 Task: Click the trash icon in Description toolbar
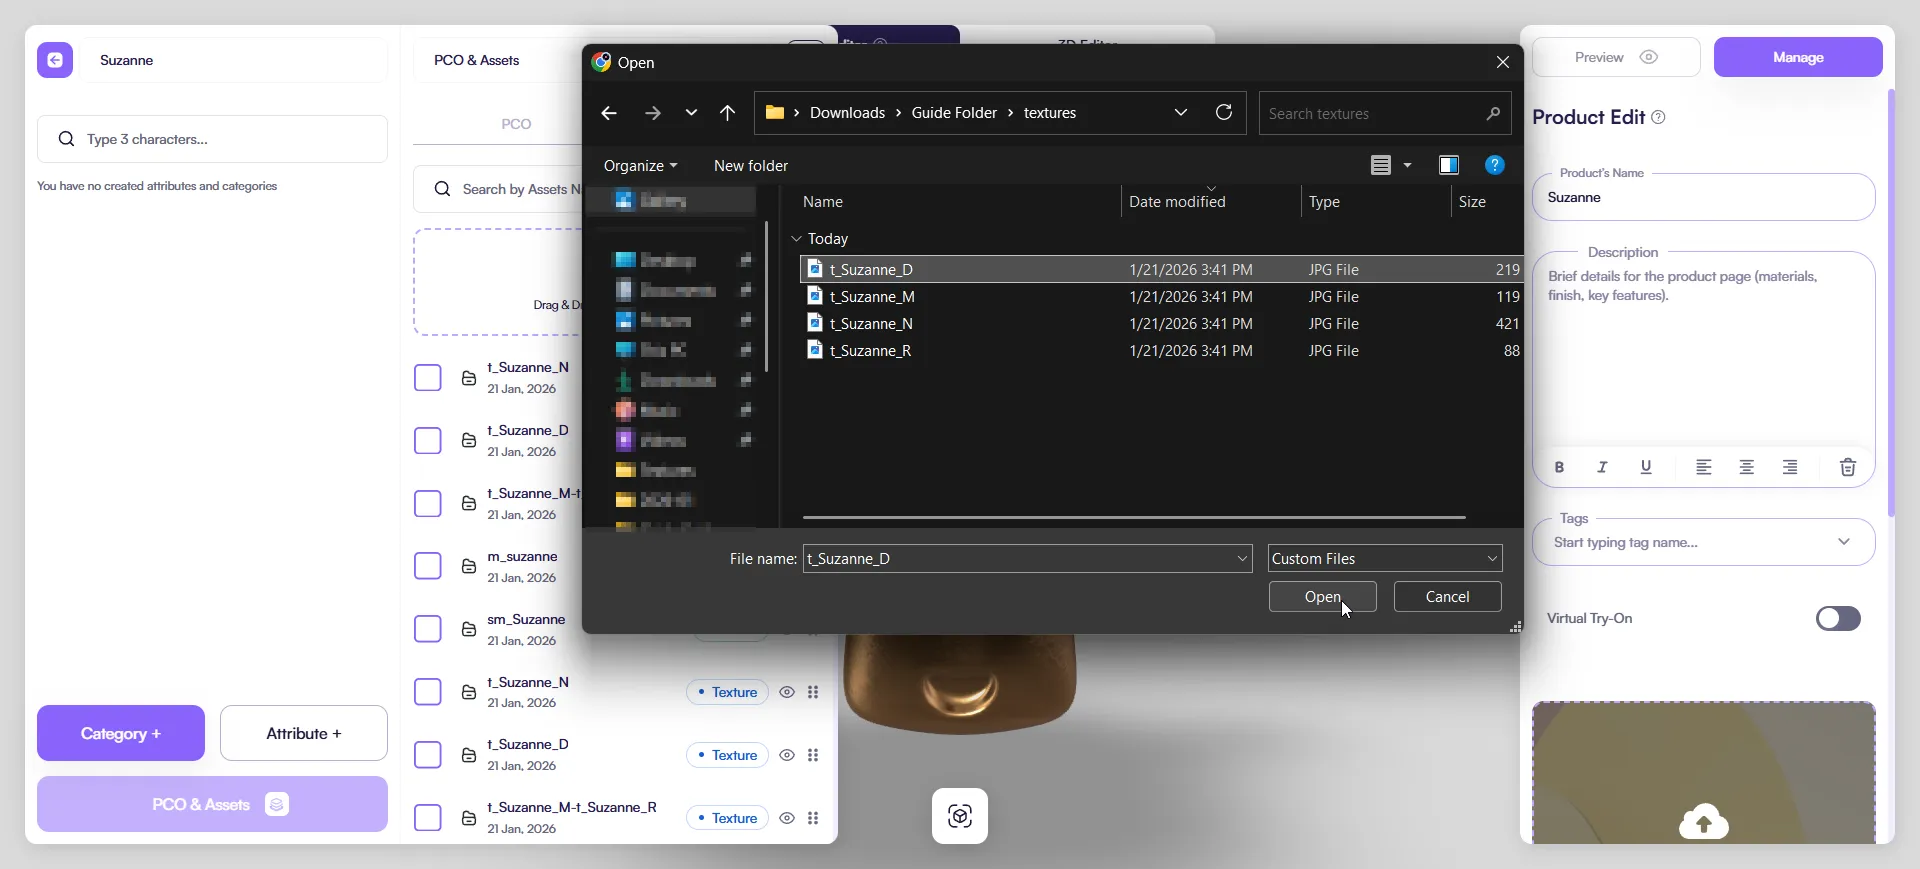[1847, 467]
